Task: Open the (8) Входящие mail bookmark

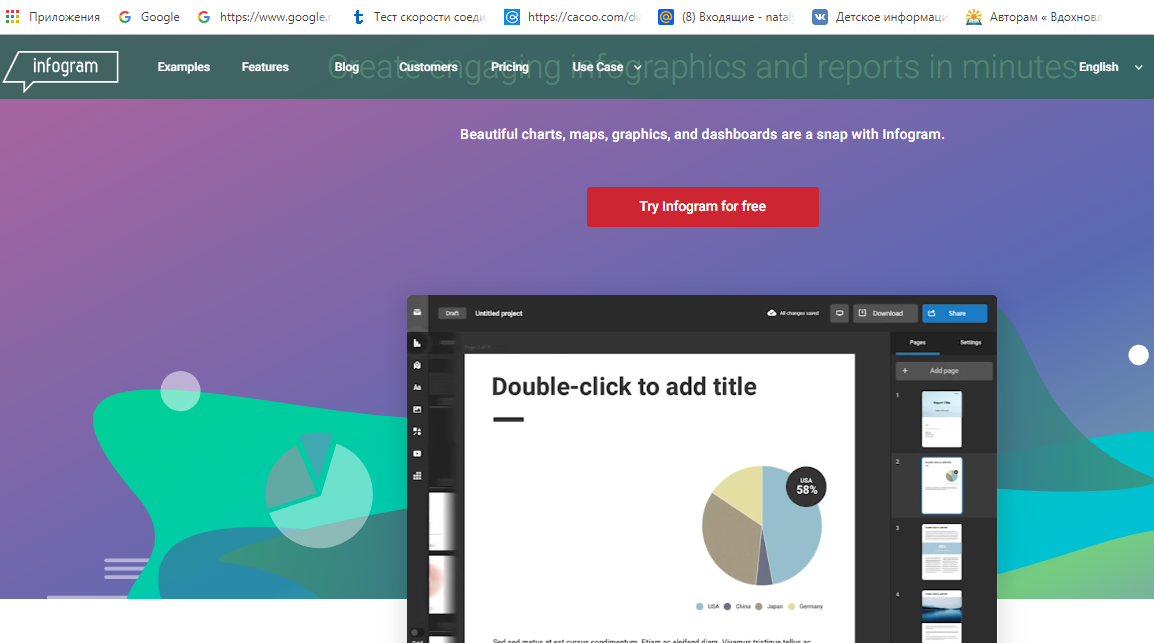Action: tap(726, 17)
